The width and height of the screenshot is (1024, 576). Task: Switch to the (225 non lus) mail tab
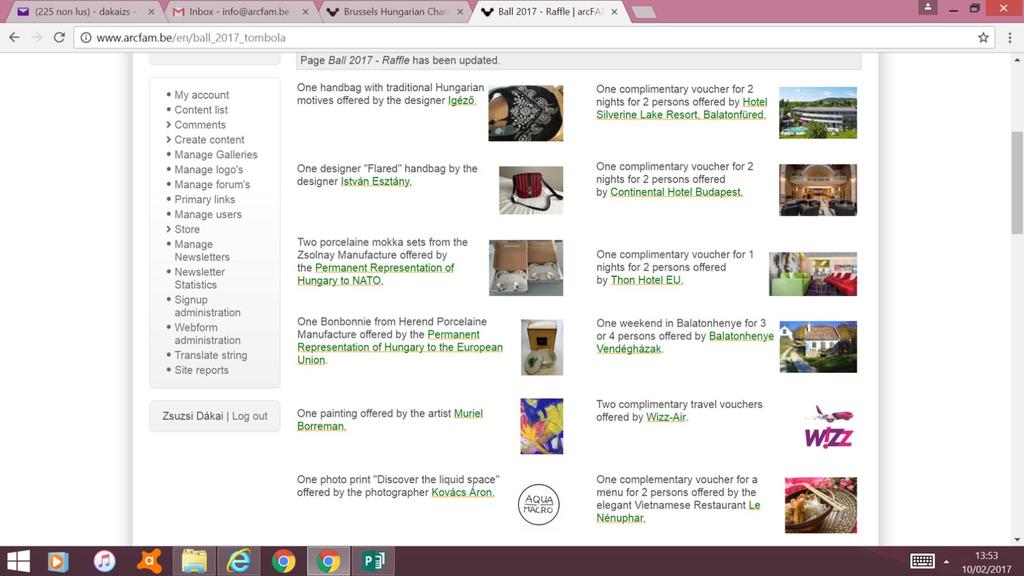coord(86,12)
